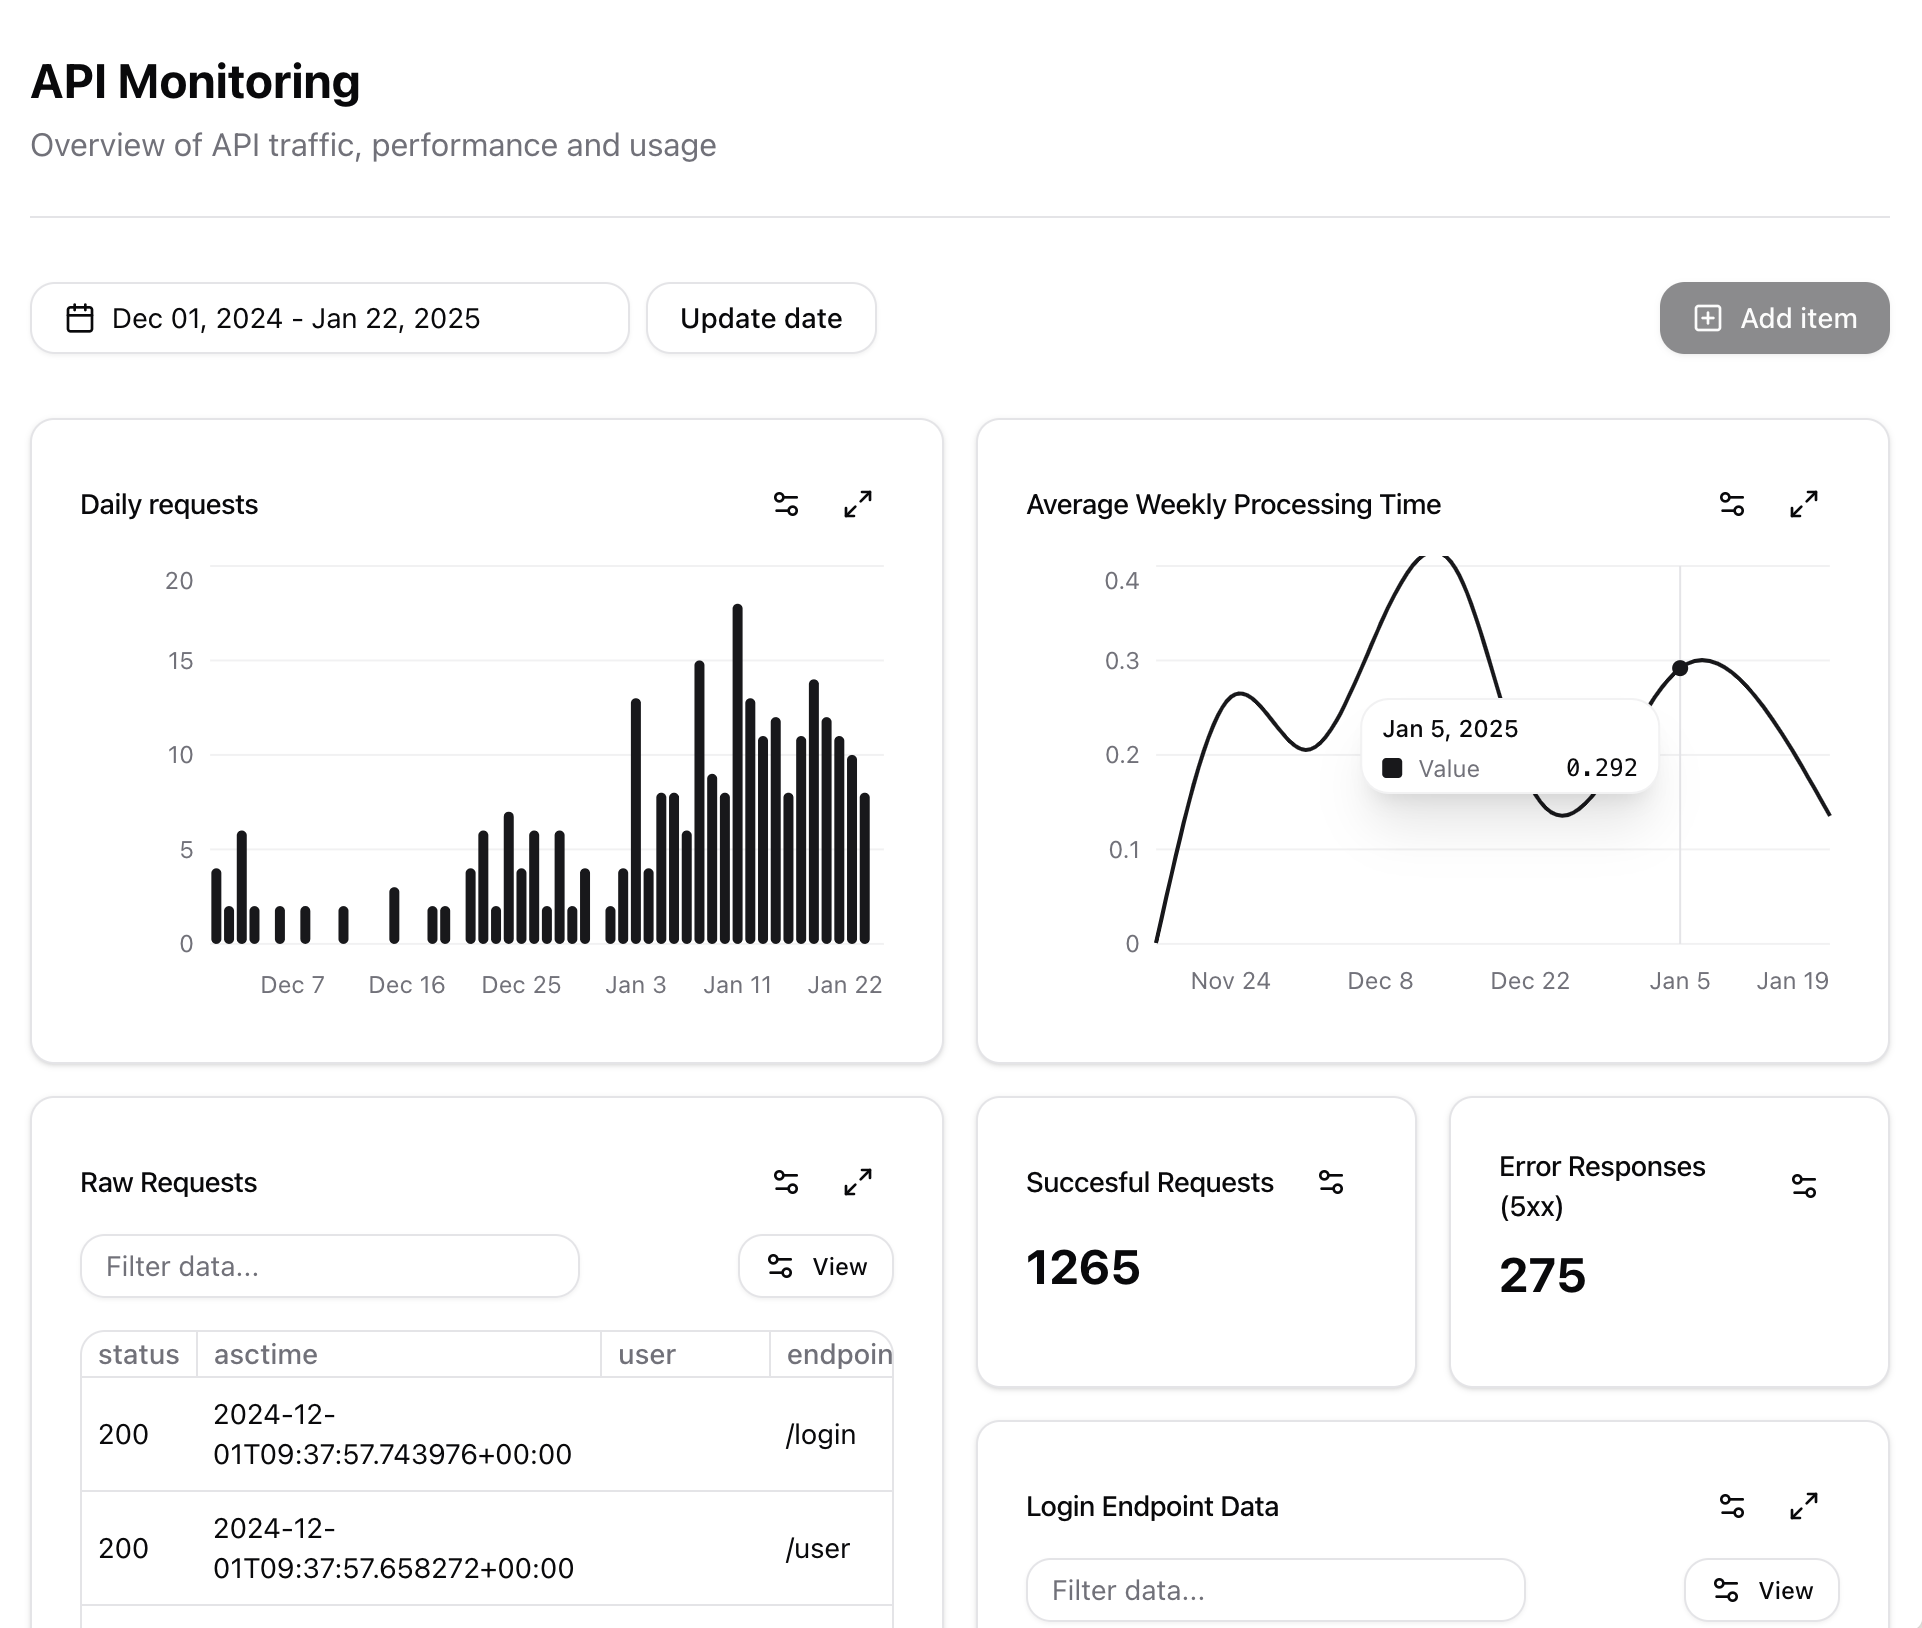The width and height of the screenshot is (1922, 1628).
Task: Click the Jan 5 data point marker
Action: (x=1680, y=668)
